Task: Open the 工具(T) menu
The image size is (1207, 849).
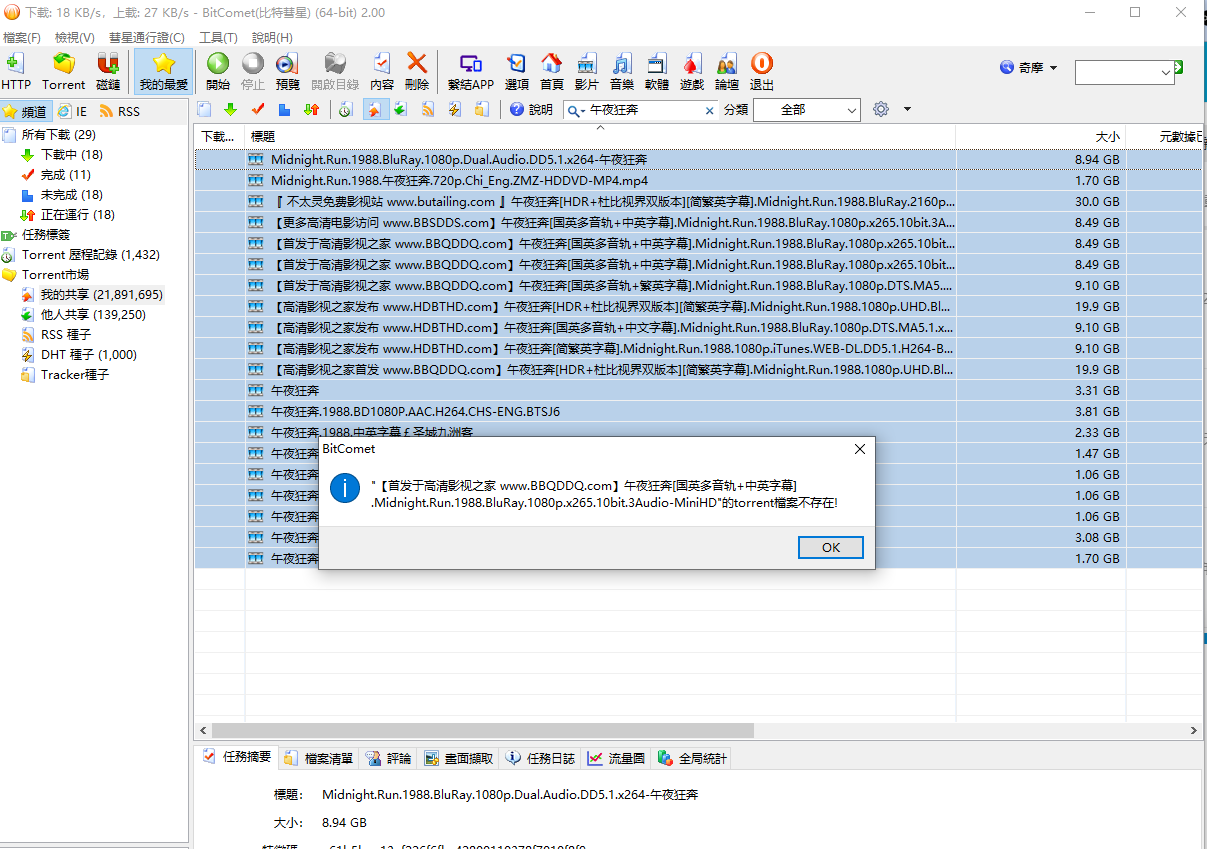Action: 218,37
